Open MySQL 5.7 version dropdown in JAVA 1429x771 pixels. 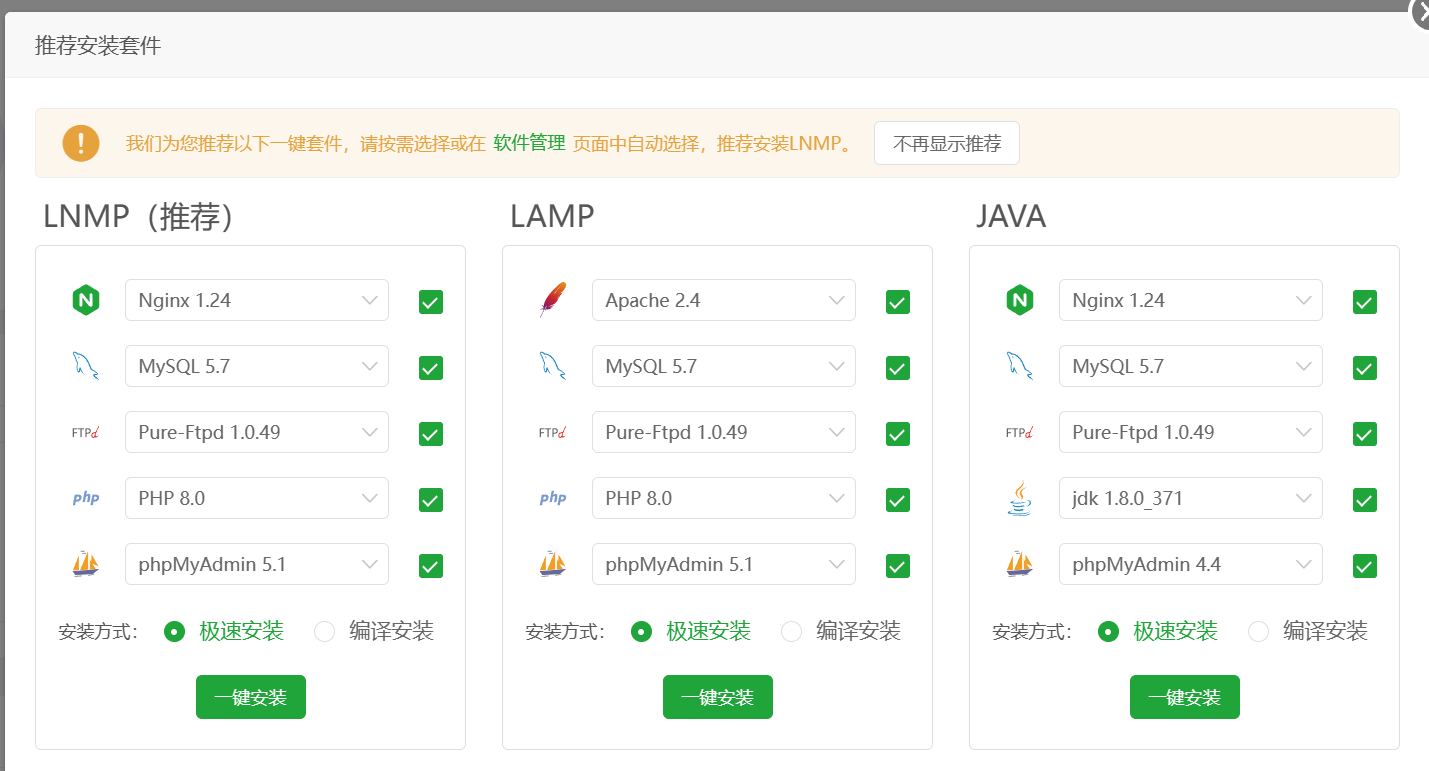click(x=1191, y=366)
